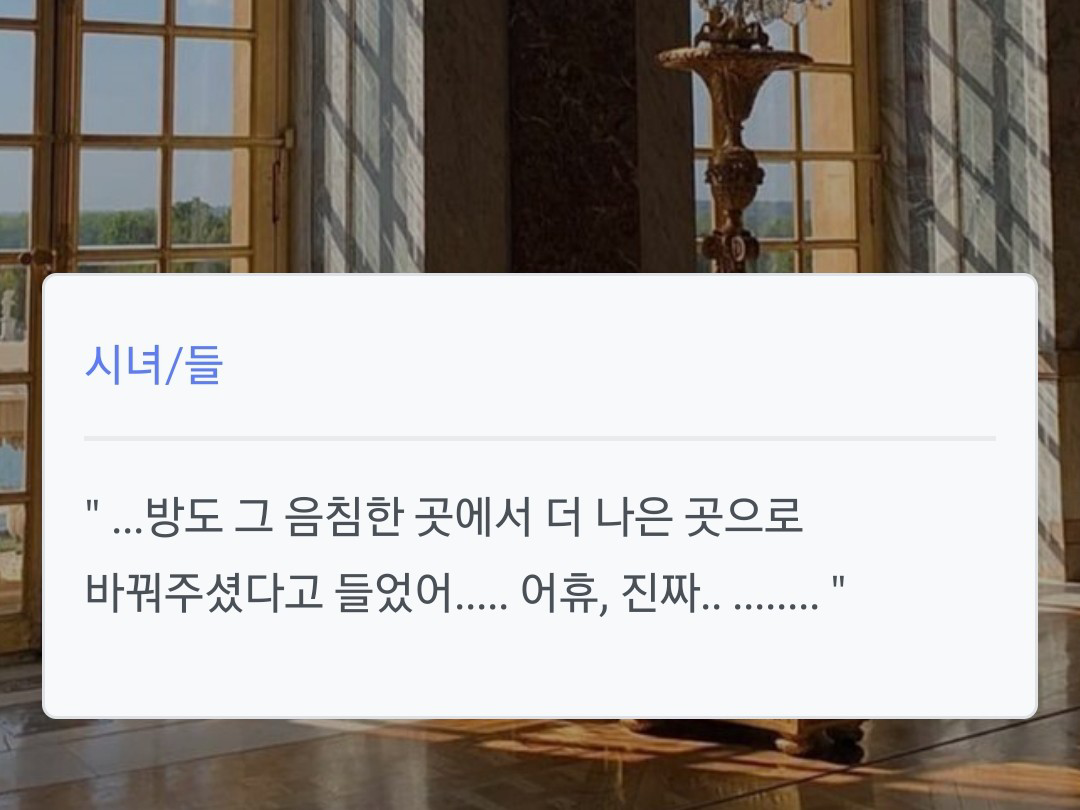This screenshot has width=1080, height=810.
Task: Click the closing quotation mark of the dialogue
Action: [x=838, y=585]
